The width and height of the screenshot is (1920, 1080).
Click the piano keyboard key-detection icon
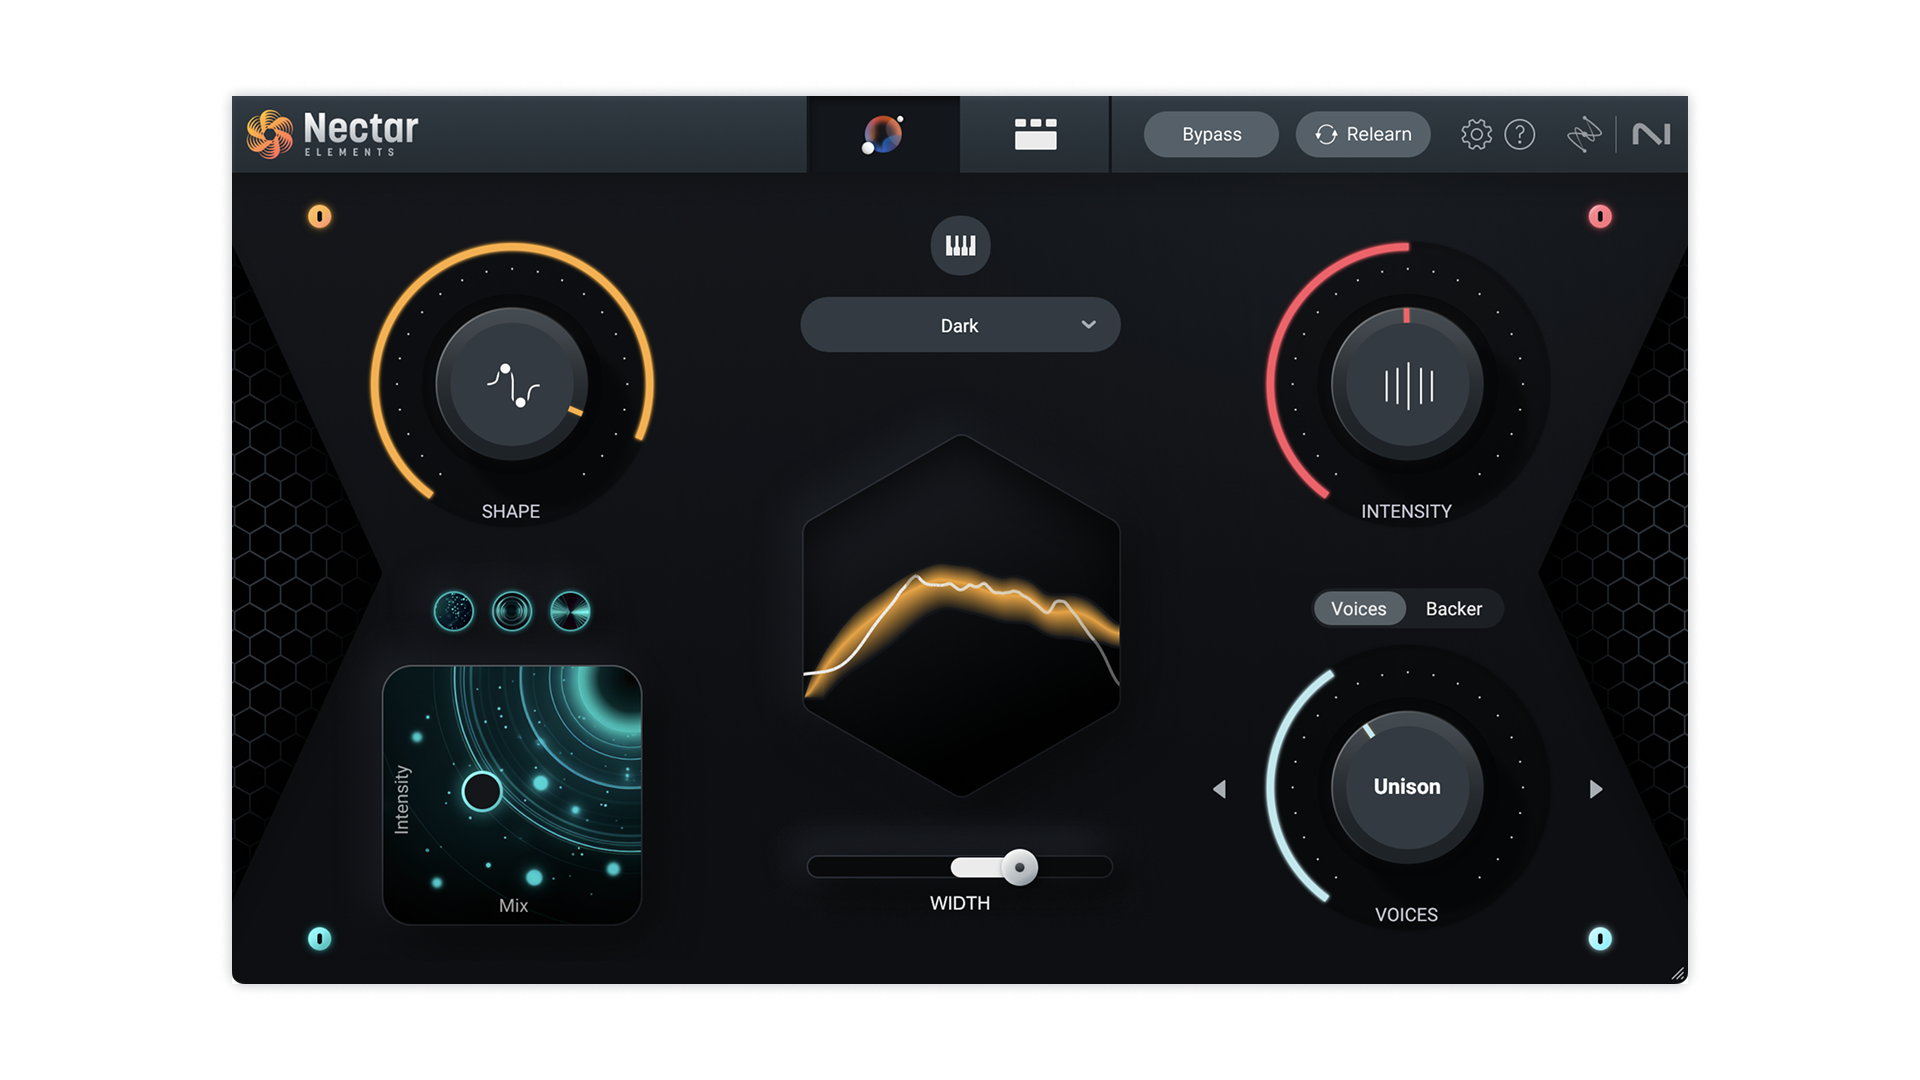959,244
